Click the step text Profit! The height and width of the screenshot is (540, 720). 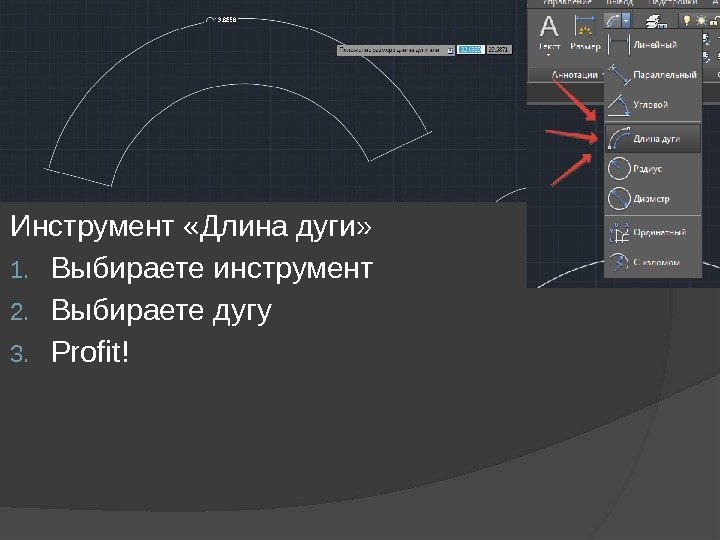pos(90,352)
